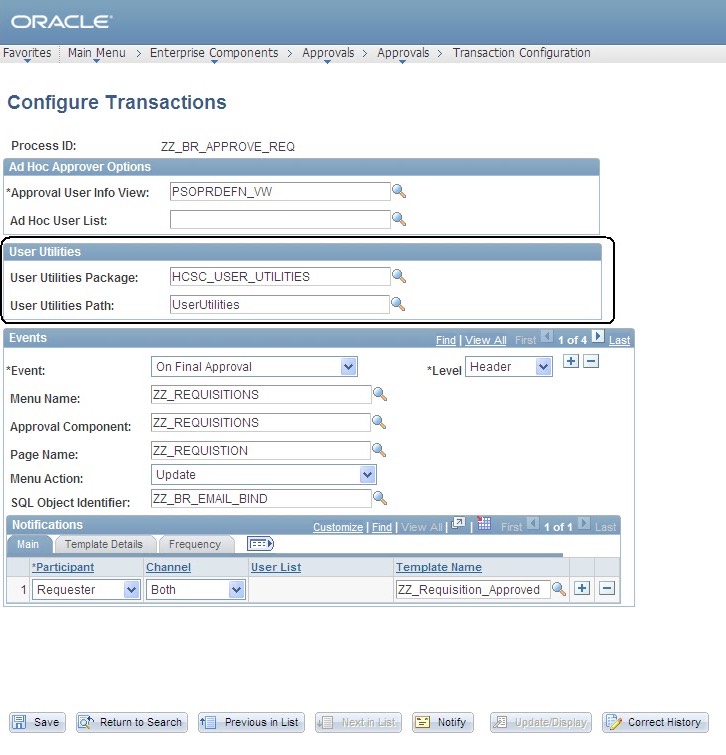Image resolution: width=726 pixels, height=755 pixels.
Task: Open lookup for Ad Hoc User List
Action: (x=398, y=219)
